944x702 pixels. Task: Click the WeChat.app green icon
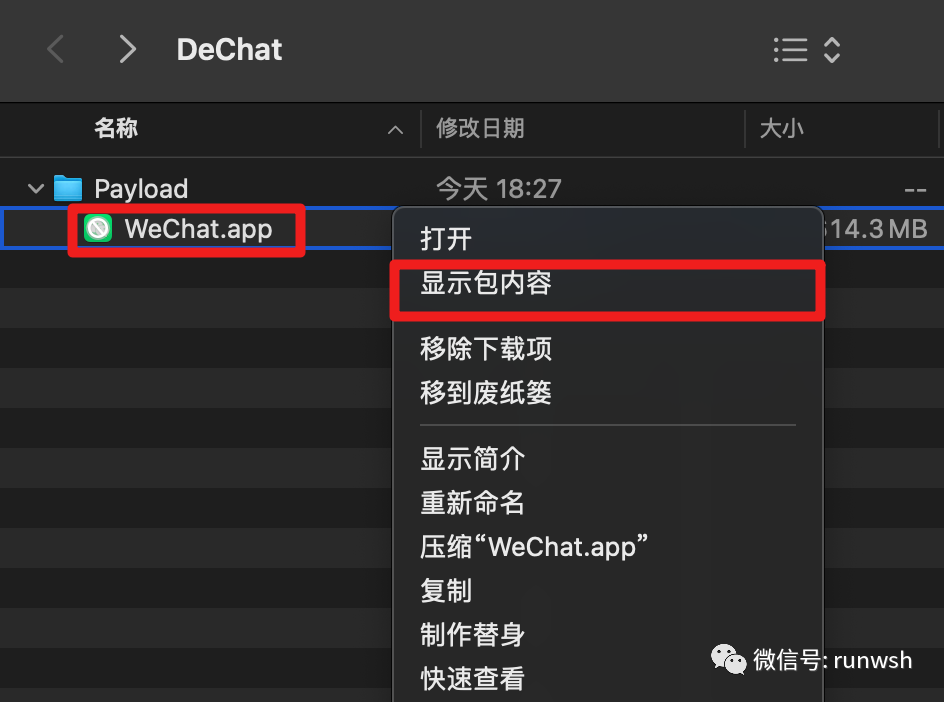coord(98,229)
